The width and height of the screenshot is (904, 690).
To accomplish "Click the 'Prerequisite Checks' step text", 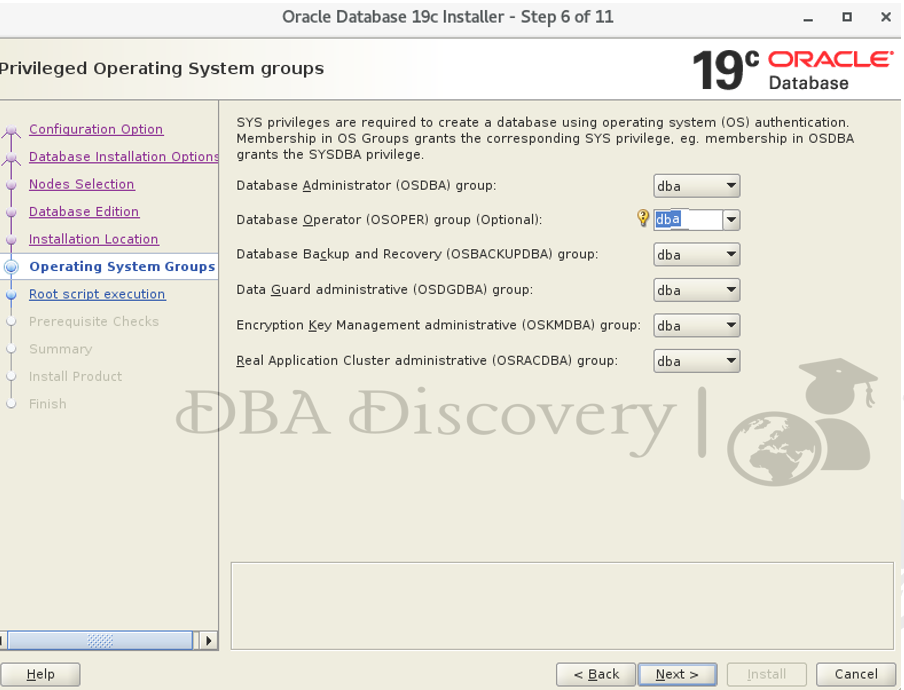I will [94, 322].
